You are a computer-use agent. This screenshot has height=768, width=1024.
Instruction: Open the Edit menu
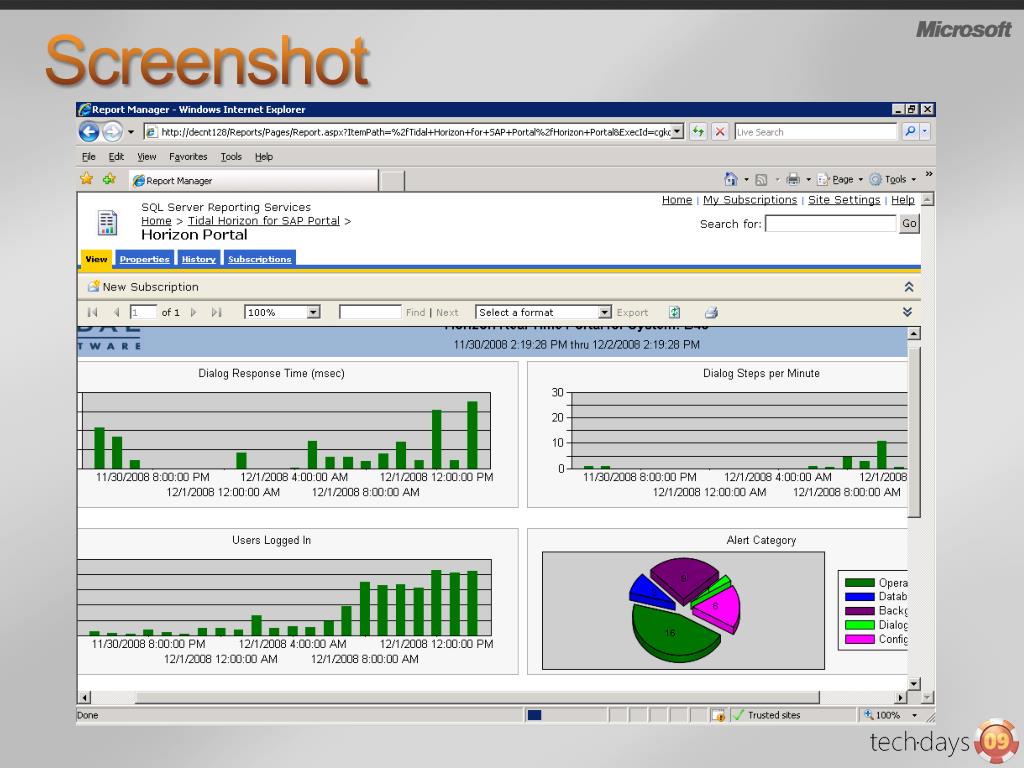(x=116, y=157)
